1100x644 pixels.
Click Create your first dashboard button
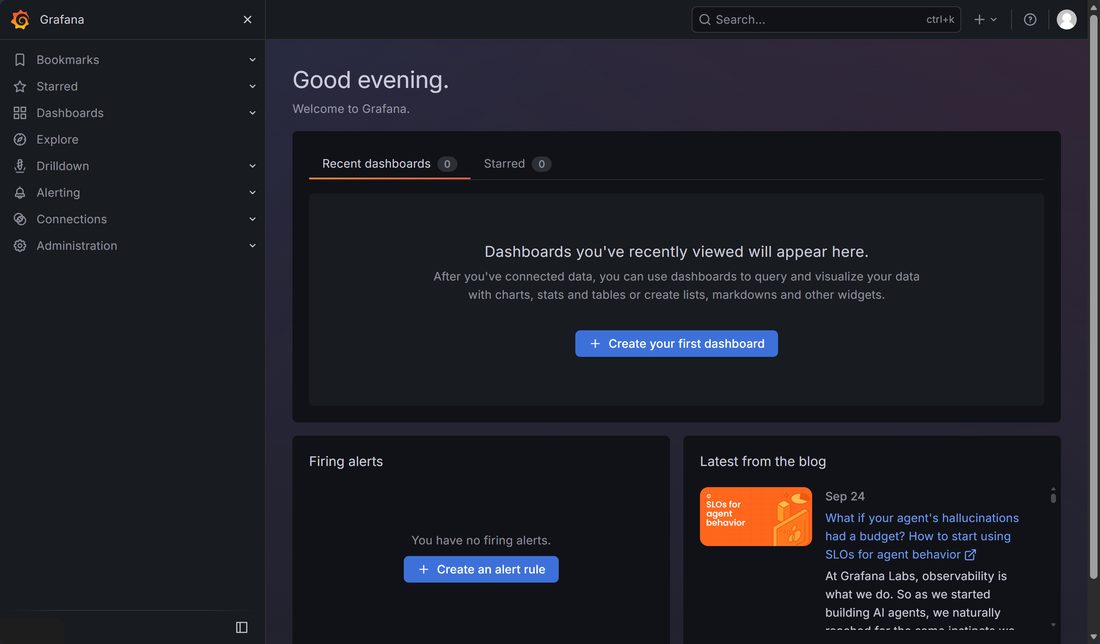click(x=676, y=344)
